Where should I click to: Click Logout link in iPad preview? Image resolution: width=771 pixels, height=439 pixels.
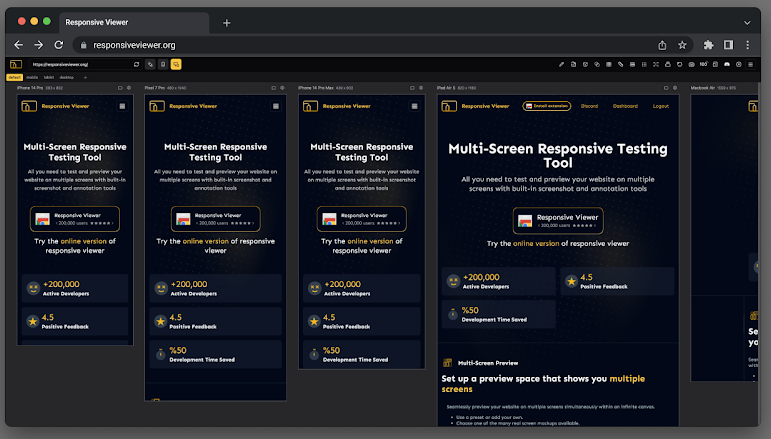tap(660, 106)
